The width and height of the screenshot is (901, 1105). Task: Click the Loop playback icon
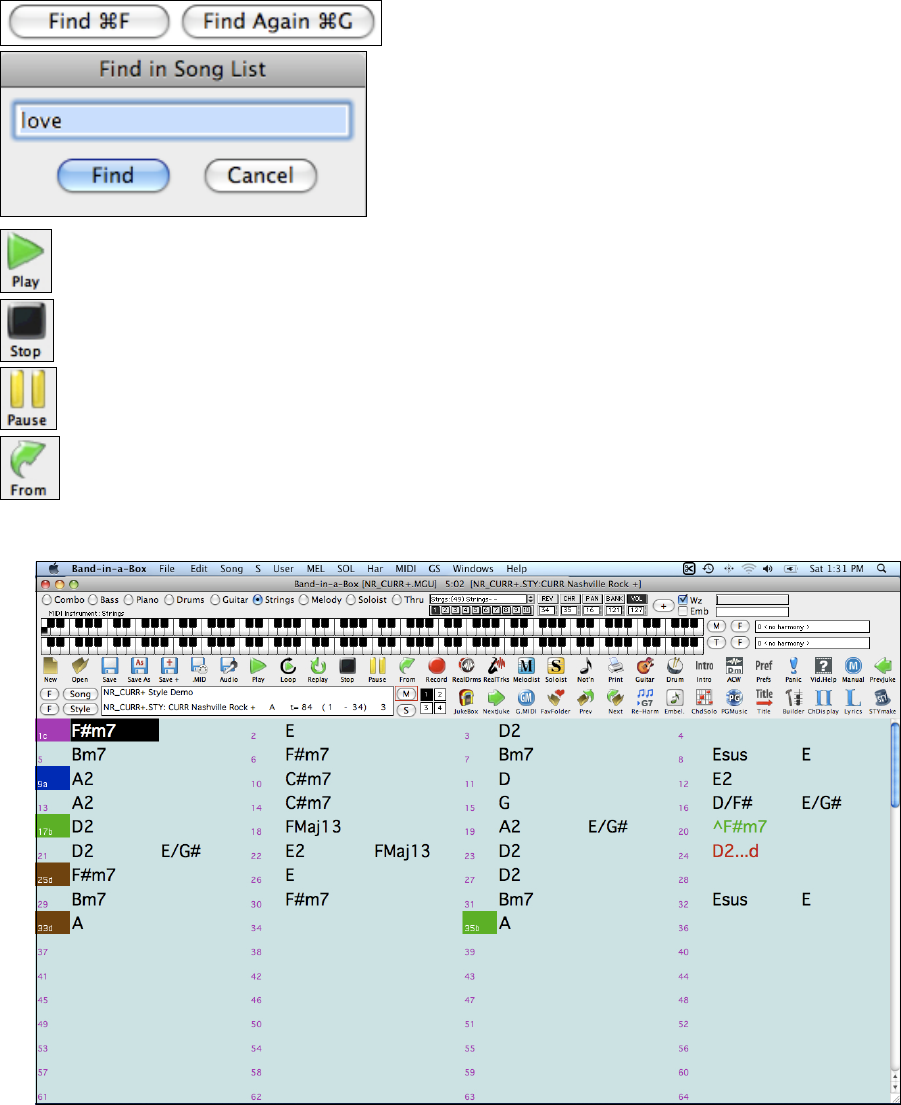pos(288,669)
